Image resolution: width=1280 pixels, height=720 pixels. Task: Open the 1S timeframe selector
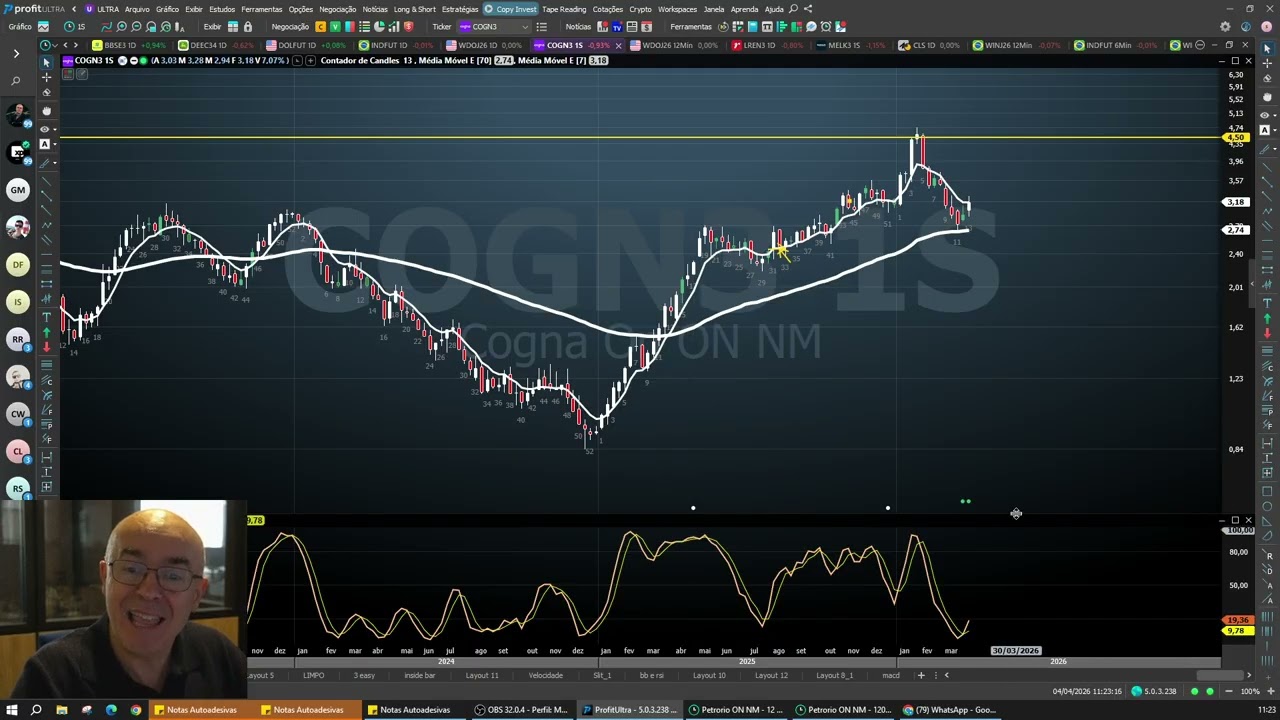(75, 27)
